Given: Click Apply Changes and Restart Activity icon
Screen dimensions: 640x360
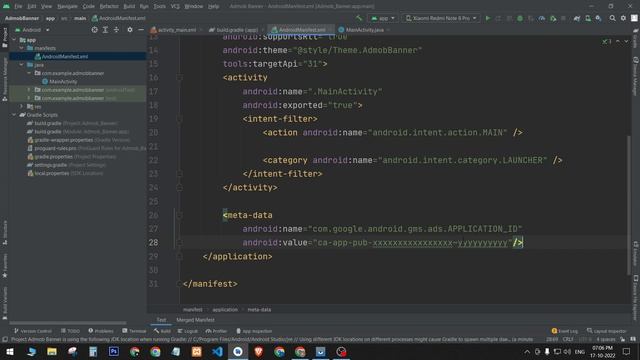Looking at the screenshot, I should [498, 18].
